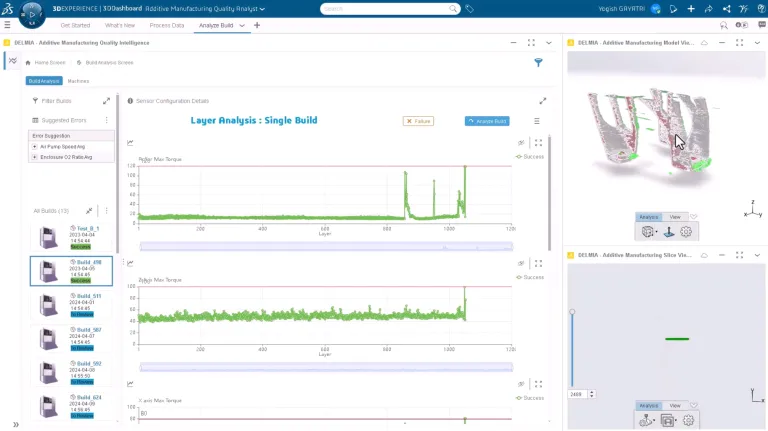Open the 3DEXPERIENCE compass
Screen dimensions: 768x431
click(x=32, y=14)
